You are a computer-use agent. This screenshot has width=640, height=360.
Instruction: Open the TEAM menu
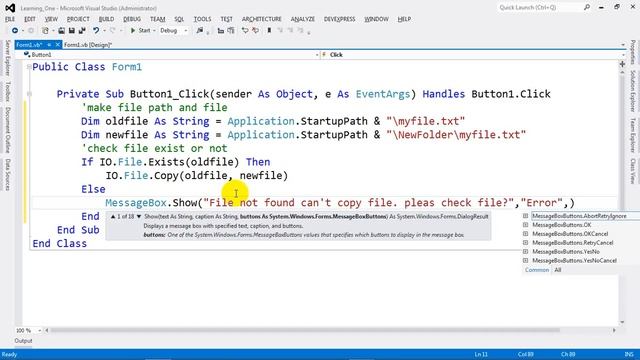click(158, 19)
